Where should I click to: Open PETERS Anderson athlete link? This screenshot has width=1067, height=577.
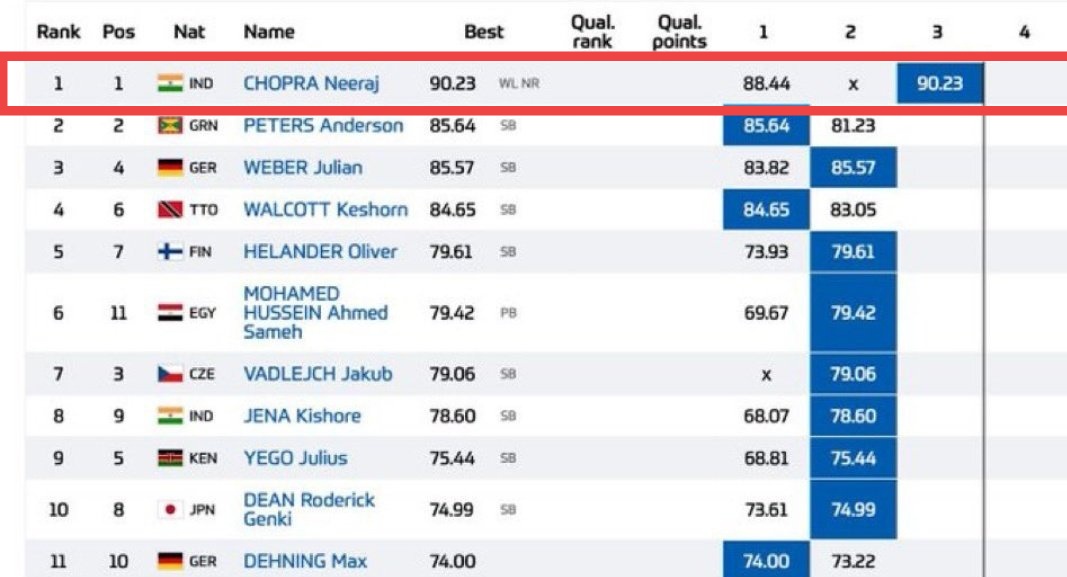click(323, 126)
